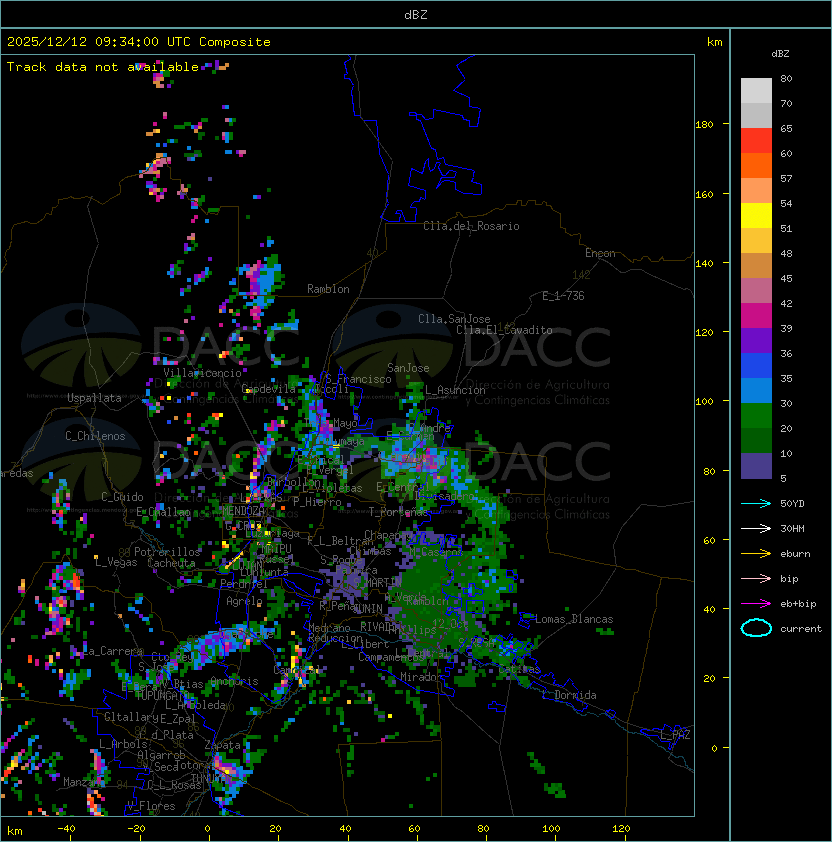
Task: Click the Villavicencio place label
Action: coord(202,373)
